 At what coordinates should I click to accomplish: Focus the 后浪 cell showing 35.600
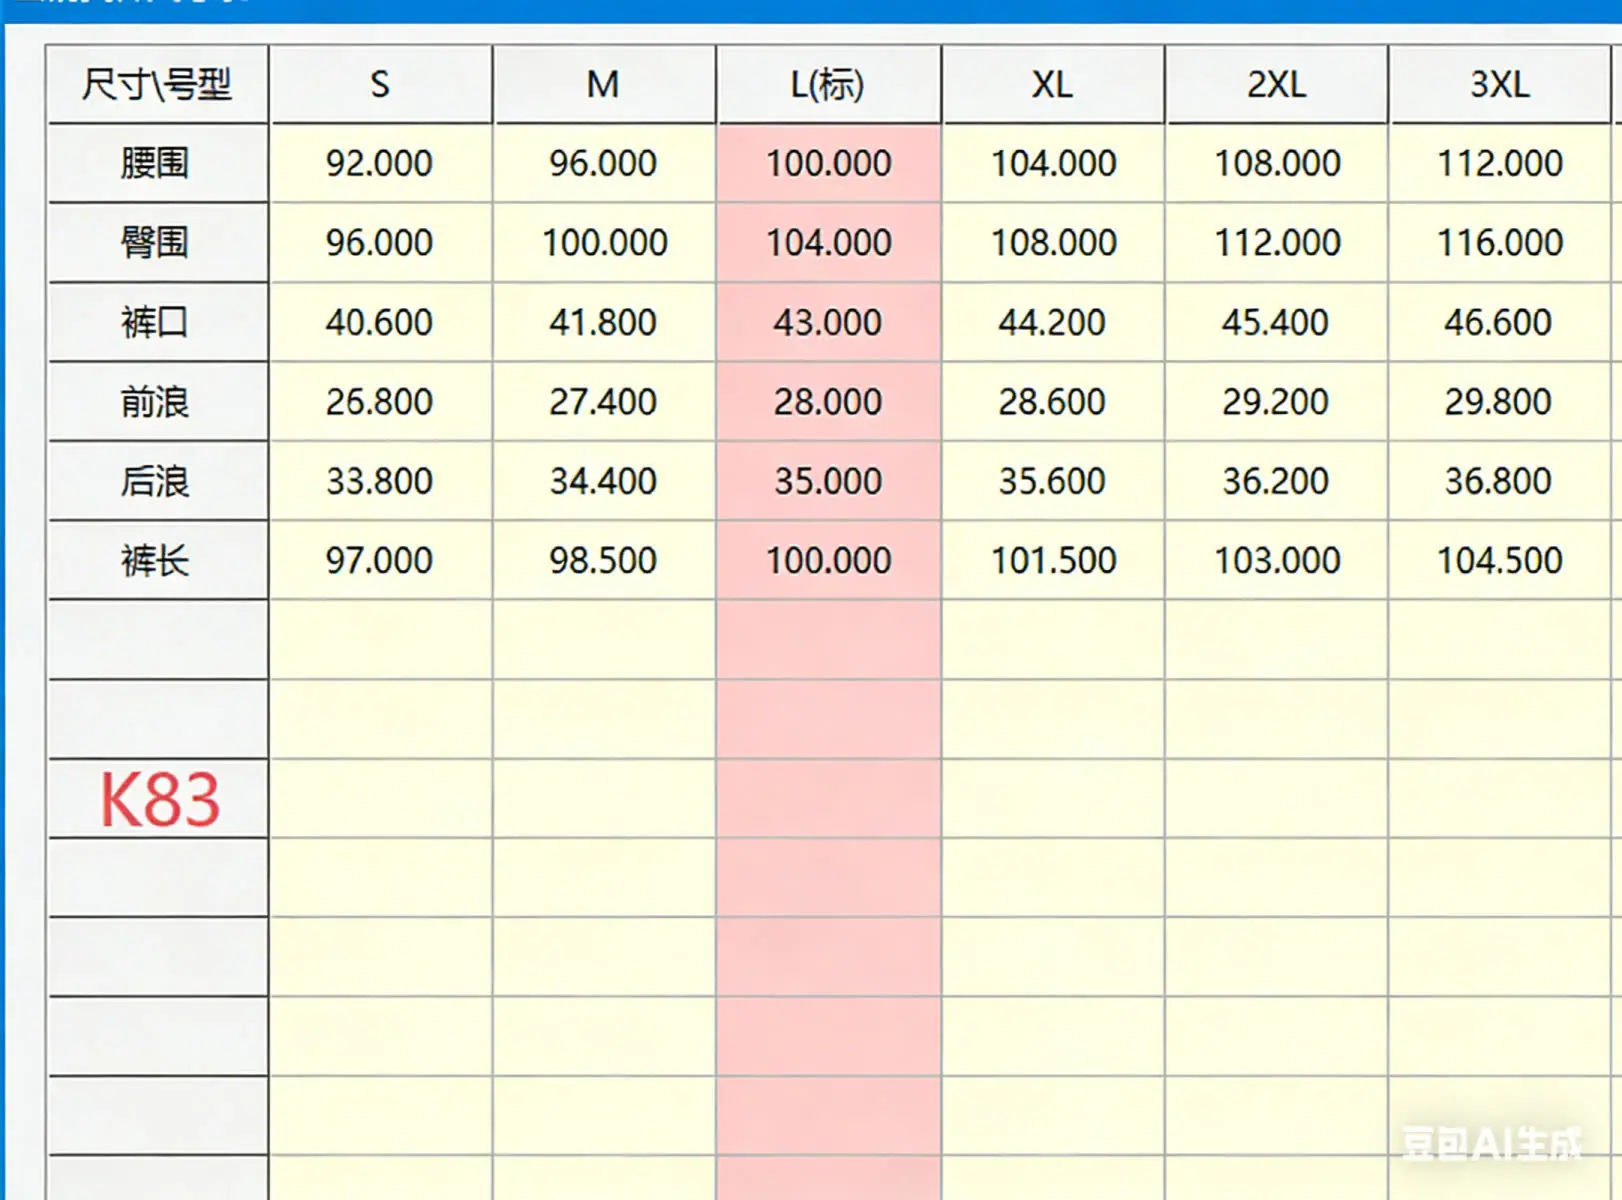tap(1053, 481)
